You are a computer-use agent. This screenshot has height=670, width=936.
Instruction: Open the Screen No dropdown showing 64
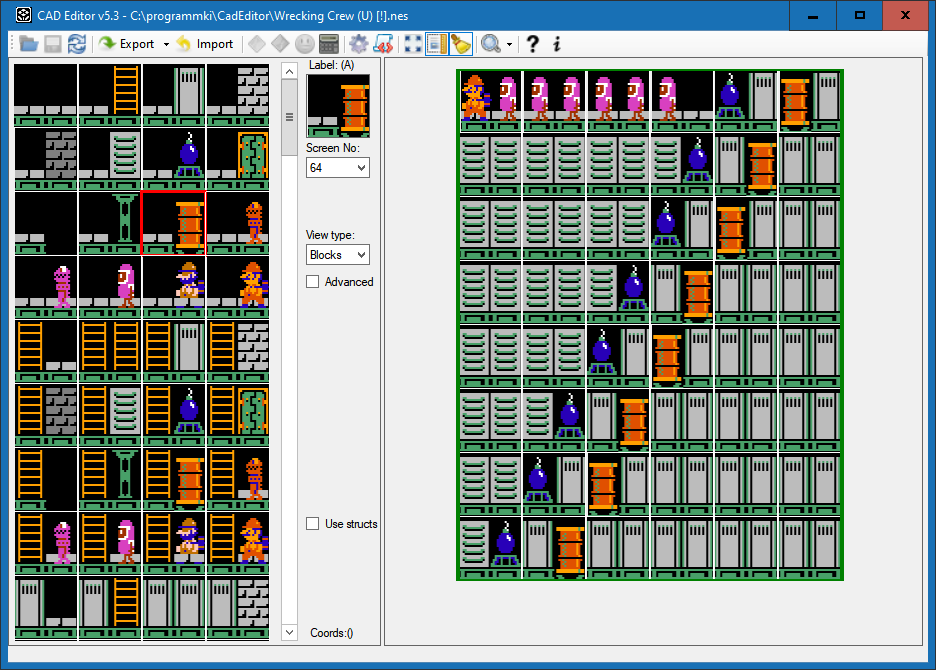[x=338, y=168]
